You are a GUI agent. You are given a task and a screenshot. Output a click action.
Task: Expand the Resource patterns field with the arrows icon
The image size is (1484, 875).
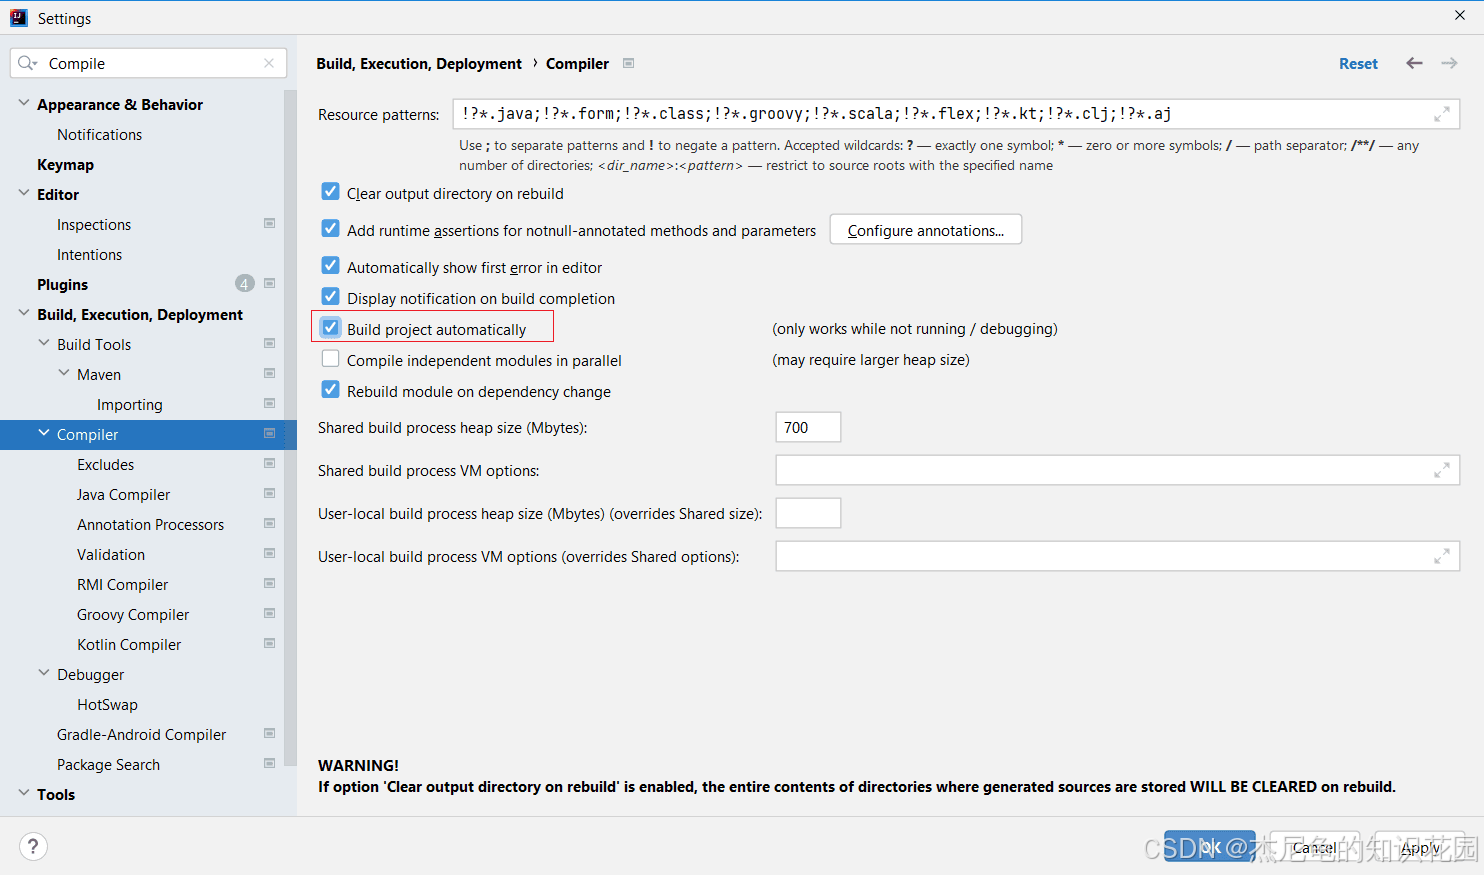click(x=1443, y=113)
